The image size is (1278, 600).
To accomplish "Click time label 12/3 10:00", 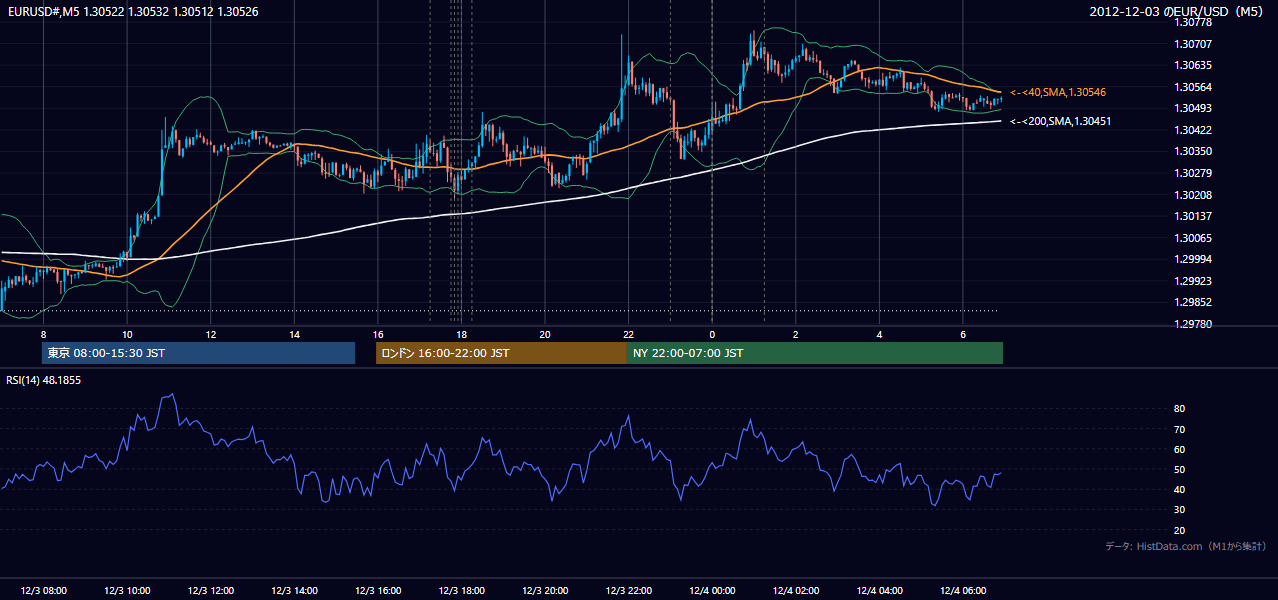I will point(127,591).
